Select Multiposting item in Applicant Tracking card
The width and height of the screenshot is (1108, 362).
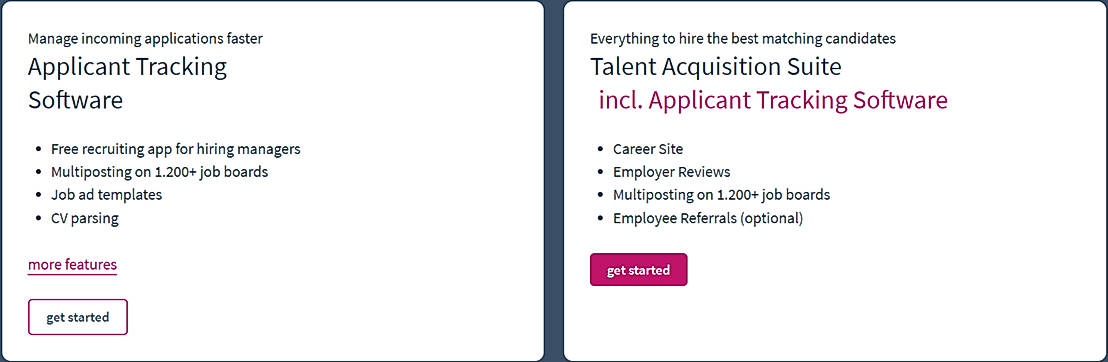tap(160, 172)
